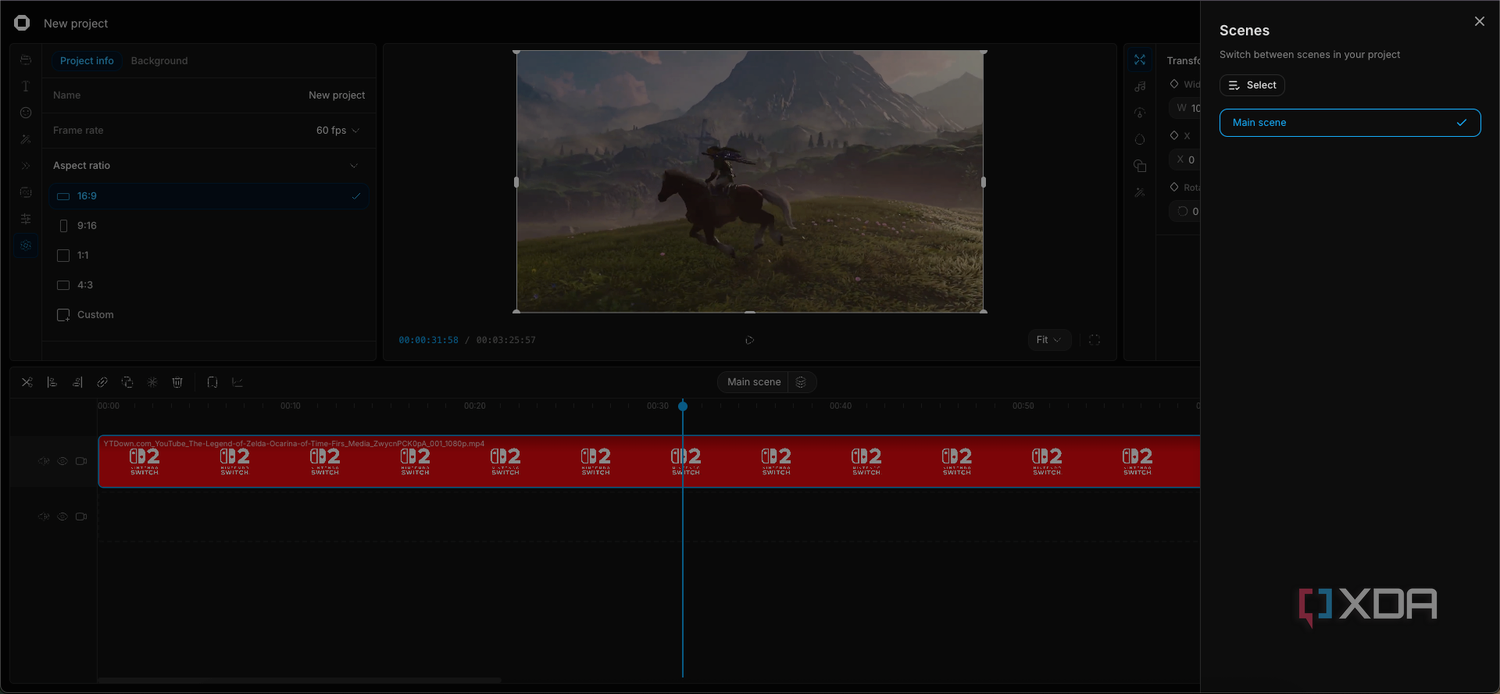Open the Speed properties gauge icon
The height and width of the screenshot is (694, 1500).
coord(1140,113)
